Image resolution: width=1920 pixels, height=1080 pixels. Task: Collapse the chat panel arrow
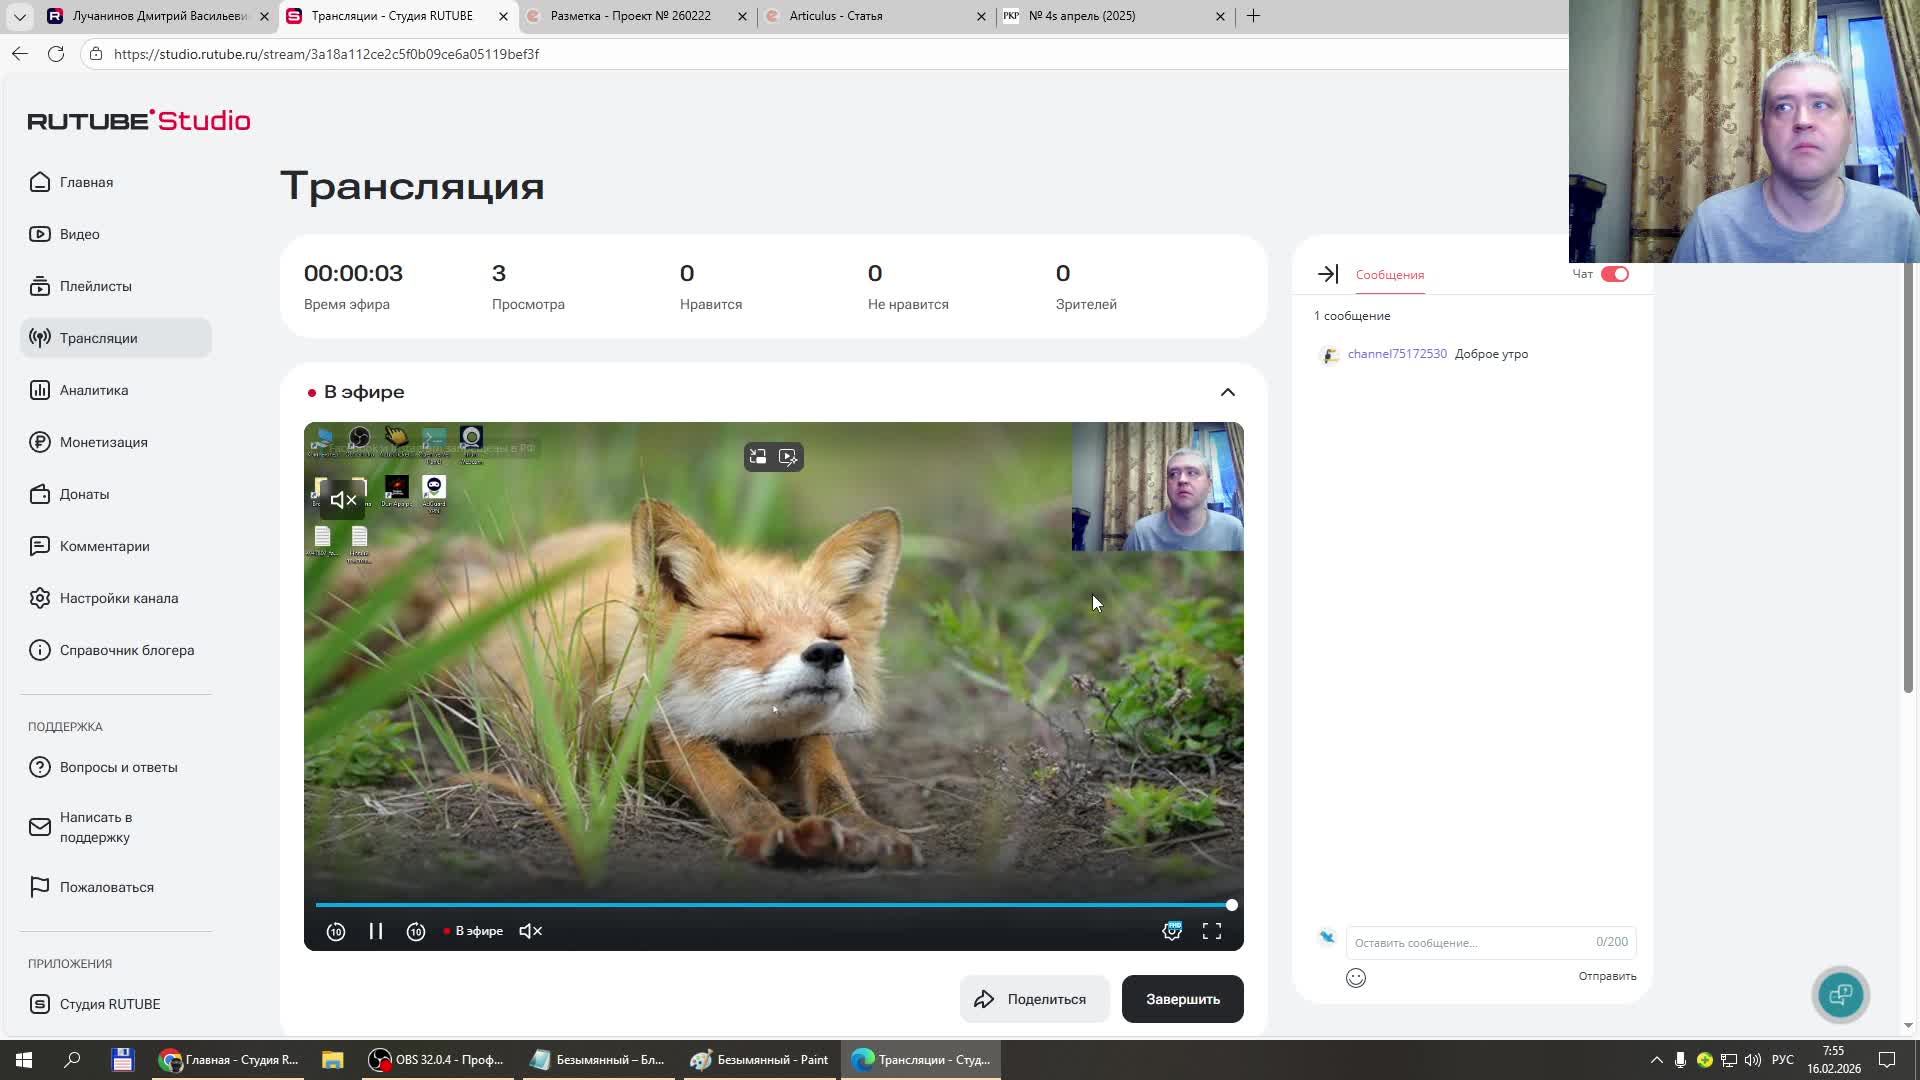[1327, 274]
